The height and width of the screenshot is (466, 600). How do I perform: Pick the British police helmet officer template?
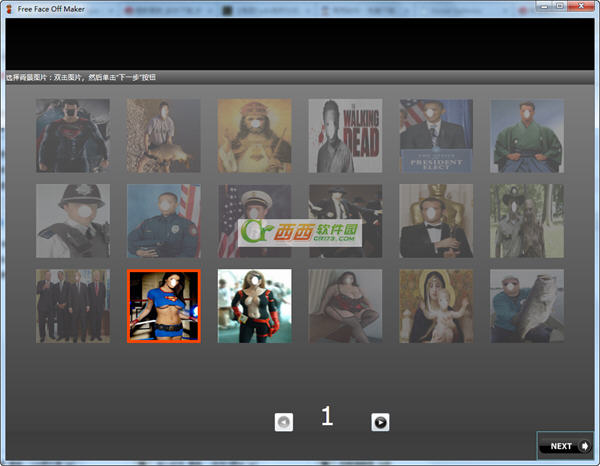point(73,221)
